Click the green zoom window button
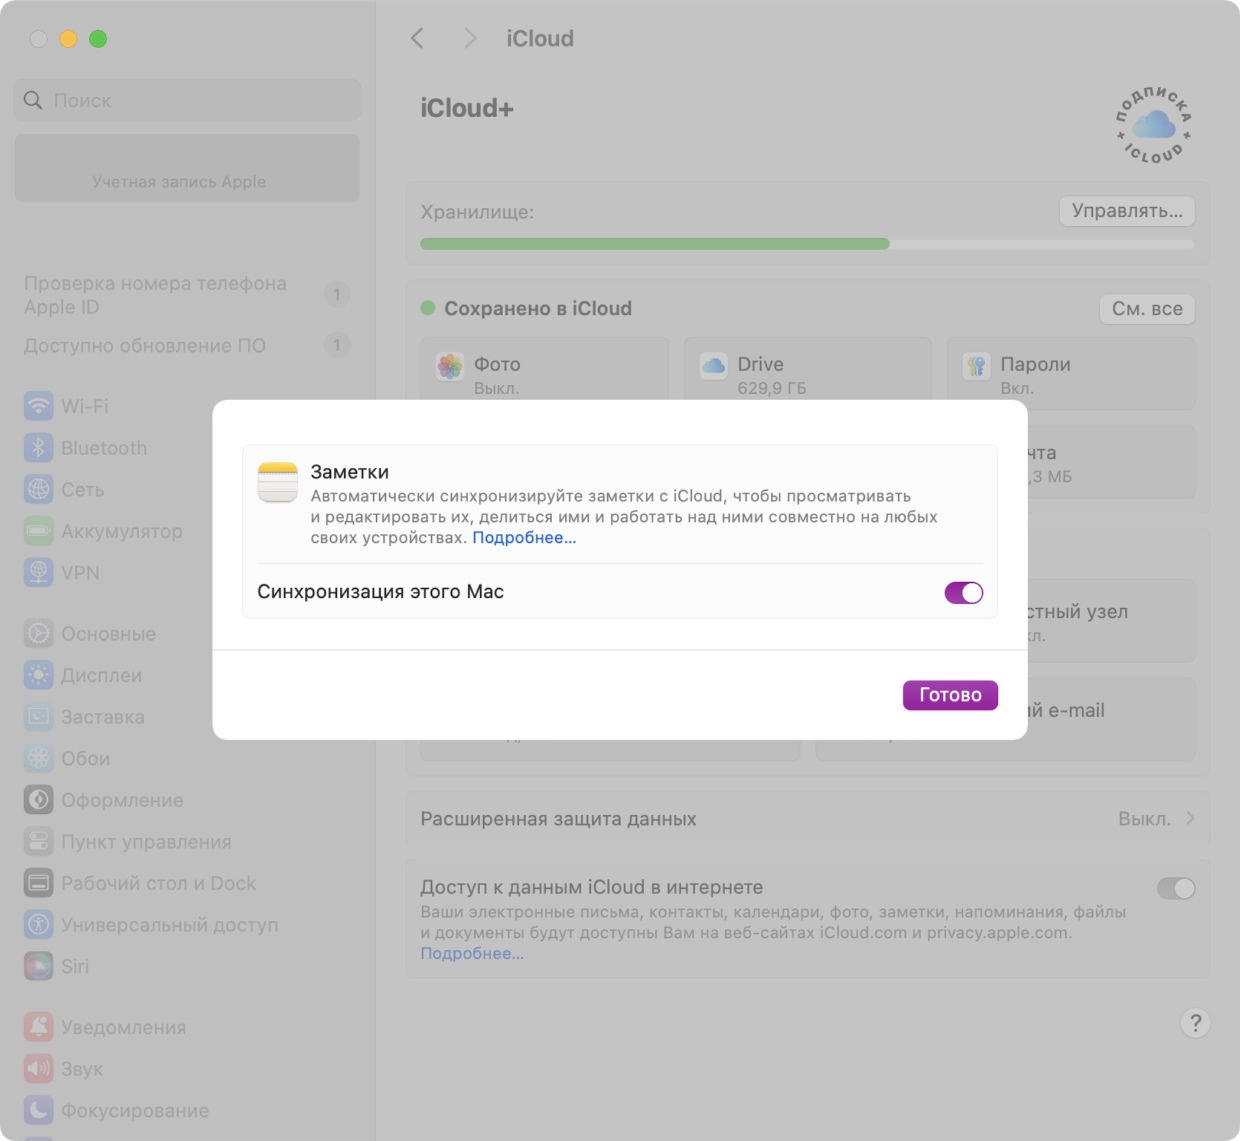1240x1141 pixels. tap(98, 39)
